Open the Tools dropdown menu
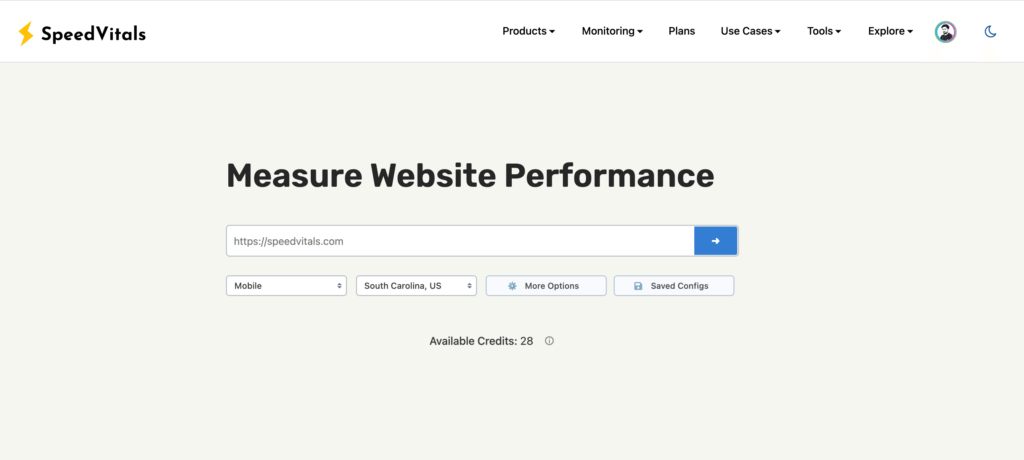Screen dimensions: 1024x460 click(824, 31)
